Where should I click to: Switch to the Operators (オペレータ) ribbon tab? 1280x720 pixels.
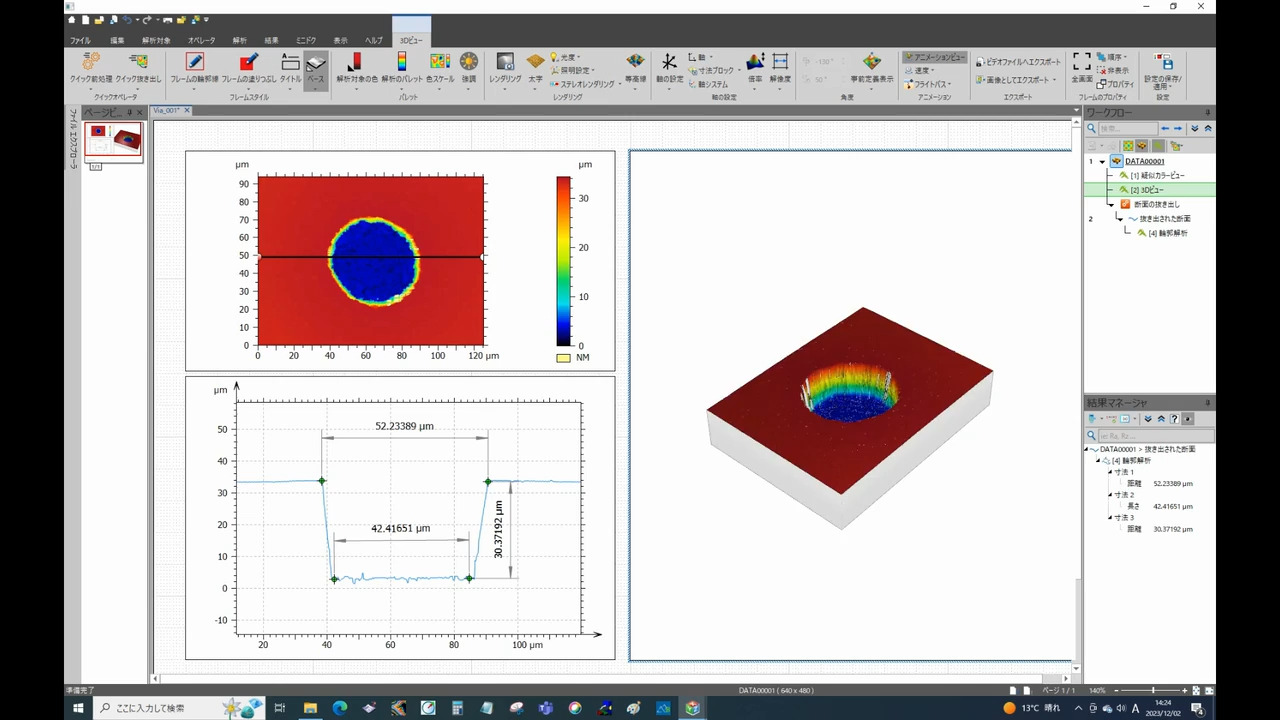click(x=201, y=40)
